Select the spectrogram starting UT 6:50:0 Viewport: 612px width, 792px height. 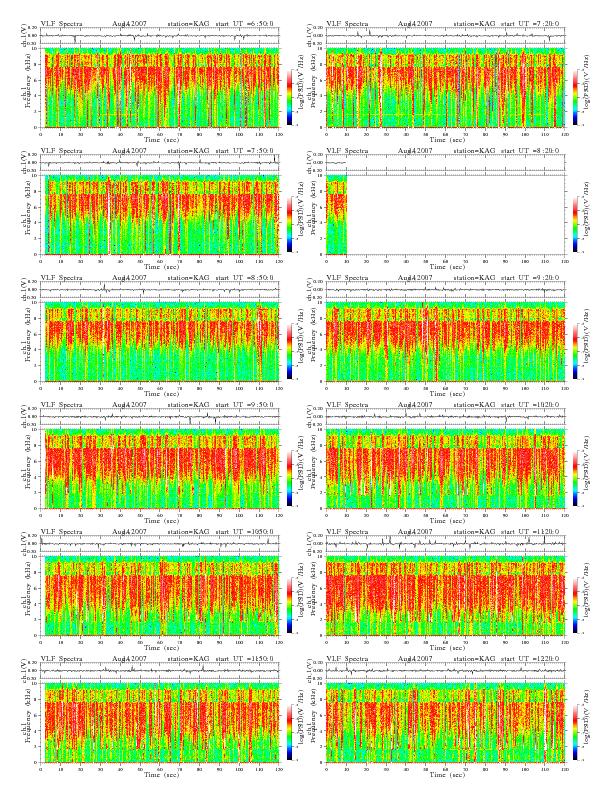pos(160,88)
